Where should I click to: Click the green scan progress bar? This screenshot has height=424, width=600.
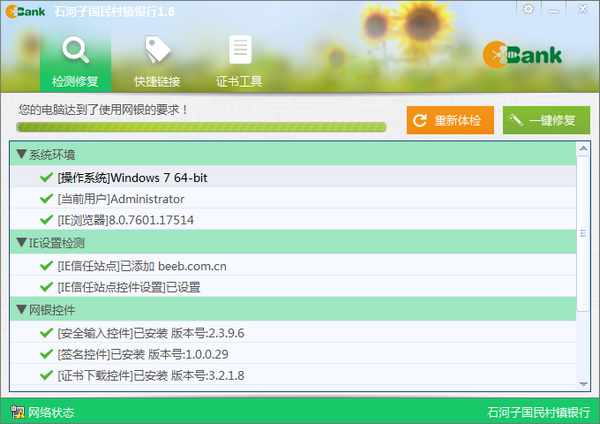[202, 127]
